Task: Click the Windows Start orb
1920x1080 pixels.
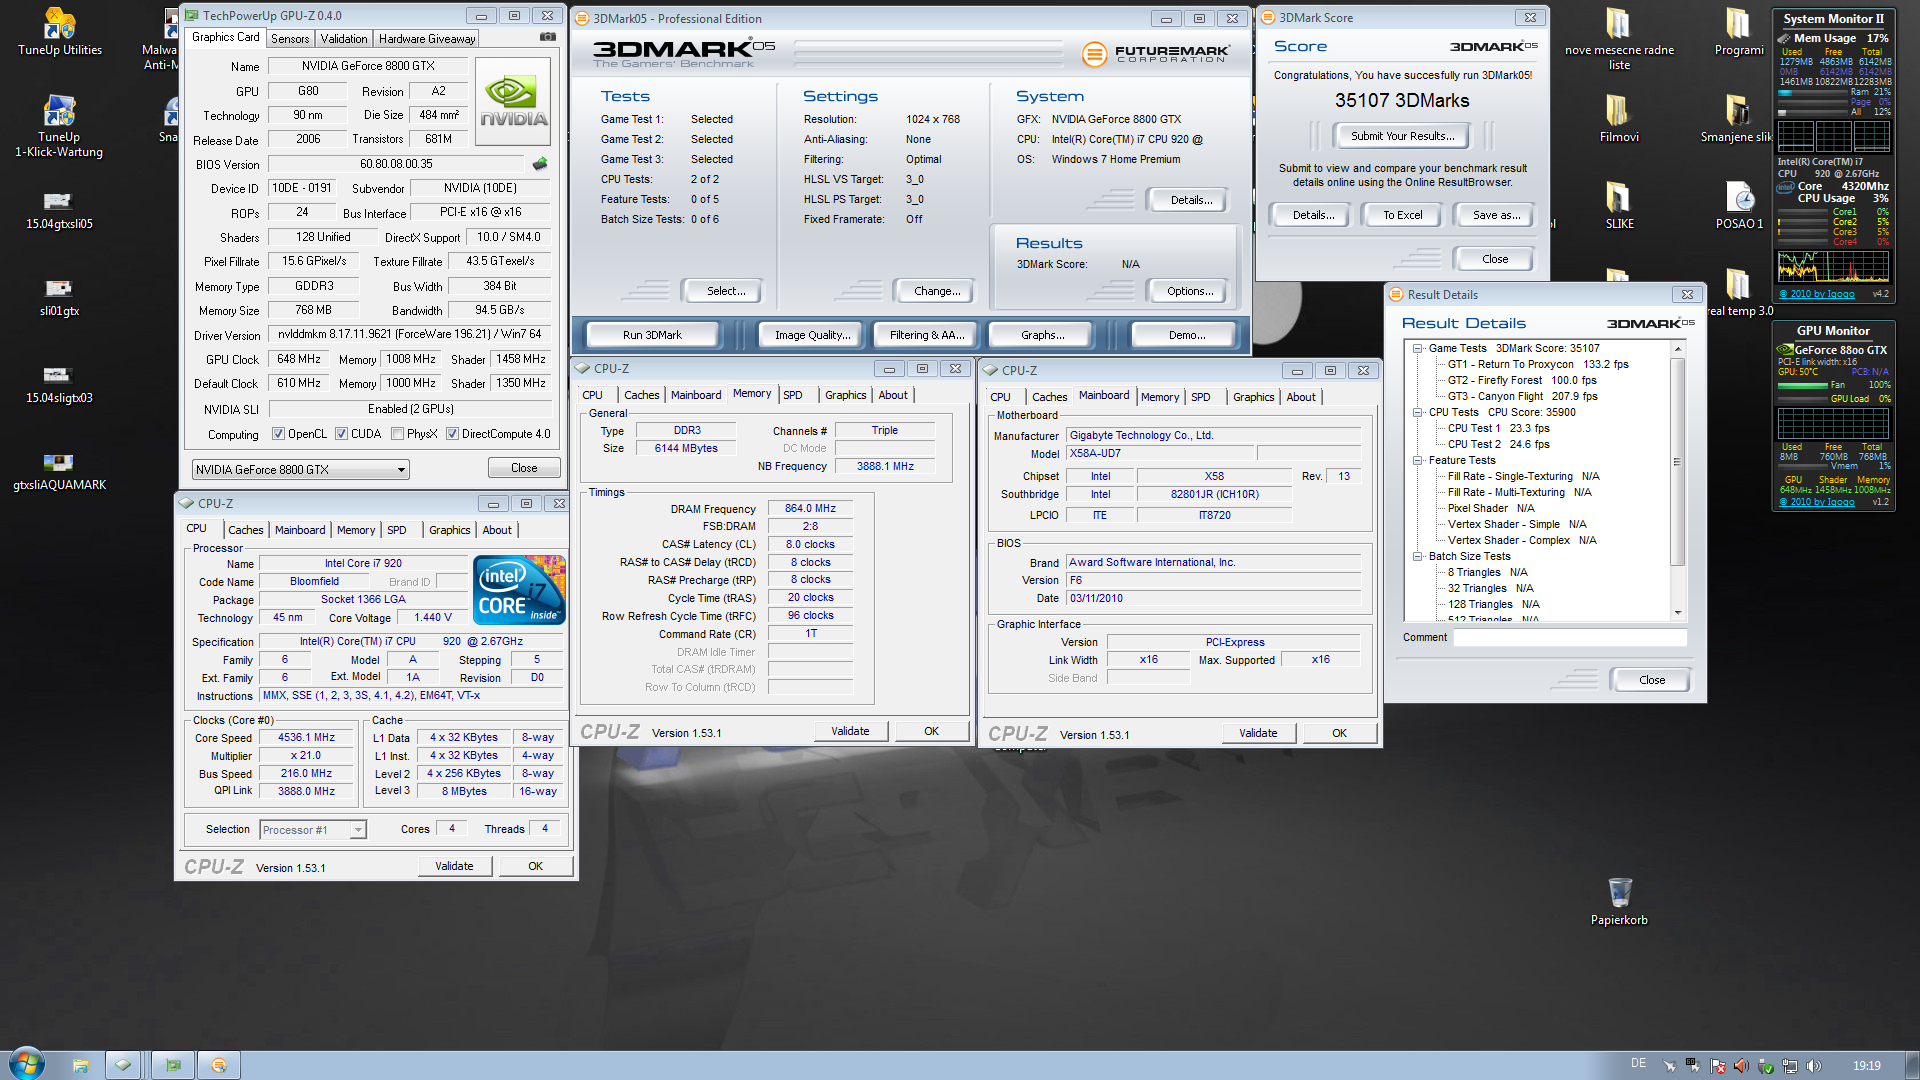Action: coord(26,1064)
